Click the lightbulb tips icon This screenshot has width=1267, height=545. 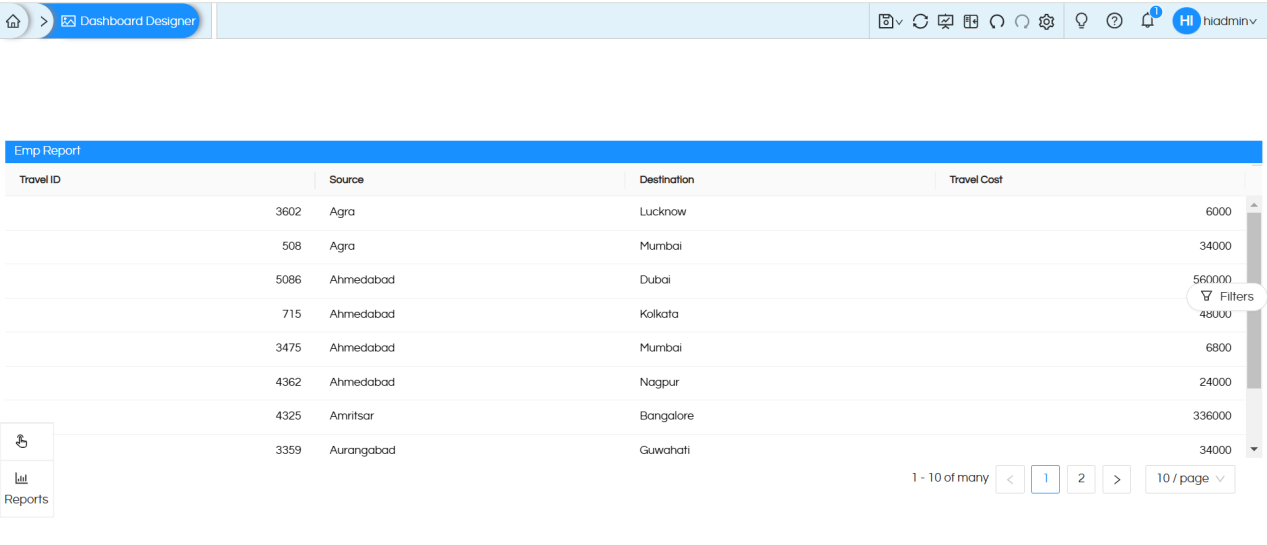click(x=1081, y=21)
